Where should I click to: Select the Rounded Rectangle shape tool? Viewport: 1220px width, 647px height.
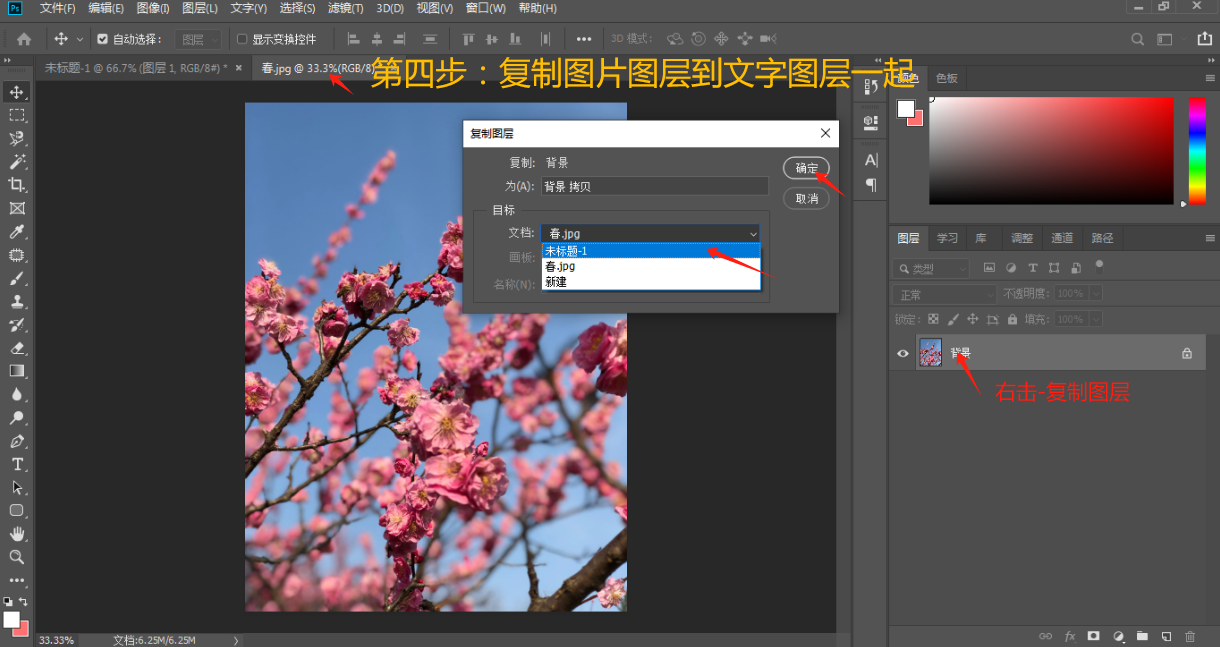(17, 510)
